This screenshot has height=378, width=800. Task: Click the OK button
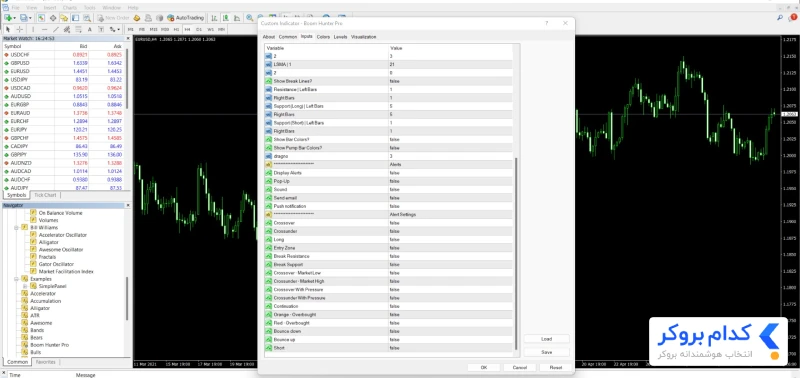[x=484, y=367]
